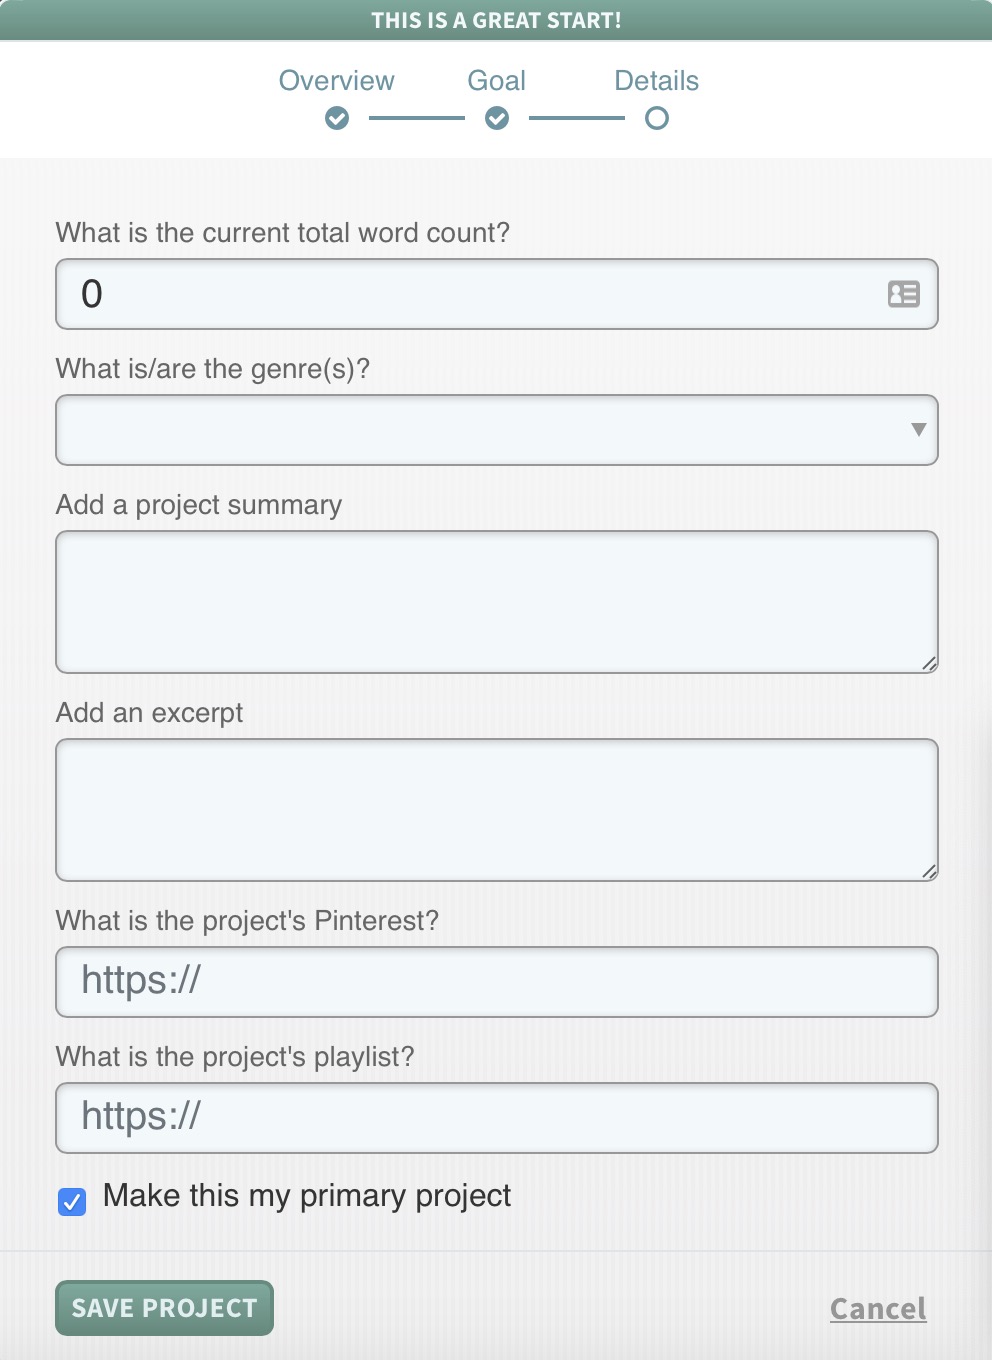Image resolution: width=992 pixels, height=1360 pixels.
Task: Click the genre dropdown arrow
Action: 918,430
